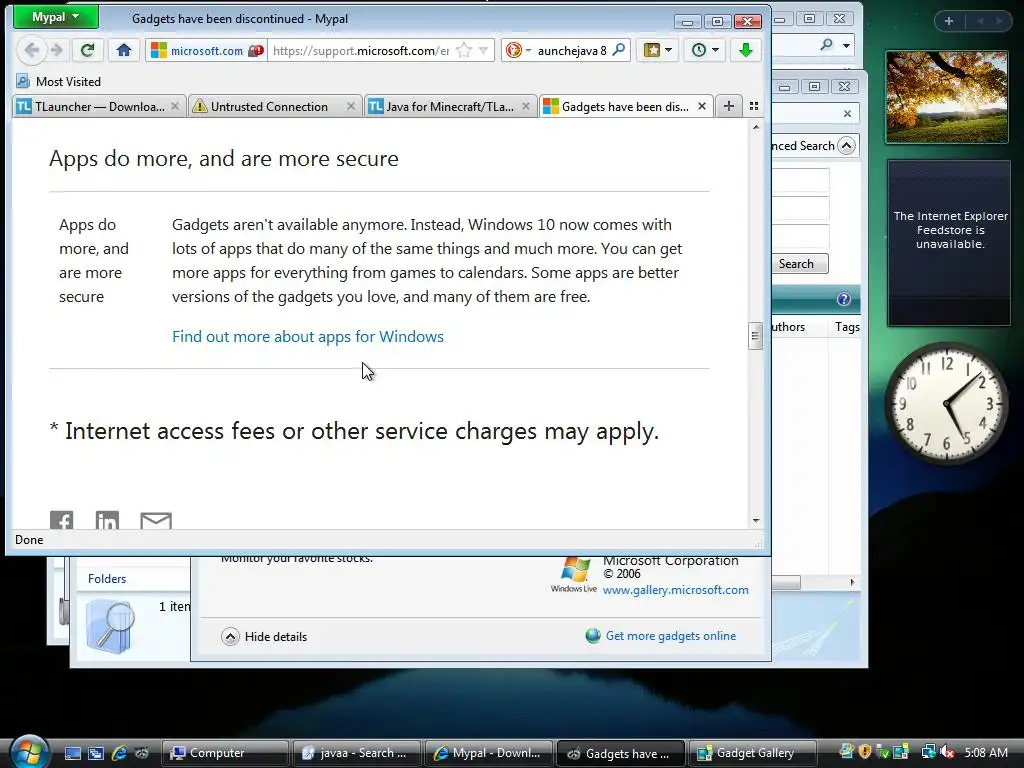Open the bookmarks menu button
Viewport: 1024px width, 768px height.
pyautogui.click(x=658, y=50)
